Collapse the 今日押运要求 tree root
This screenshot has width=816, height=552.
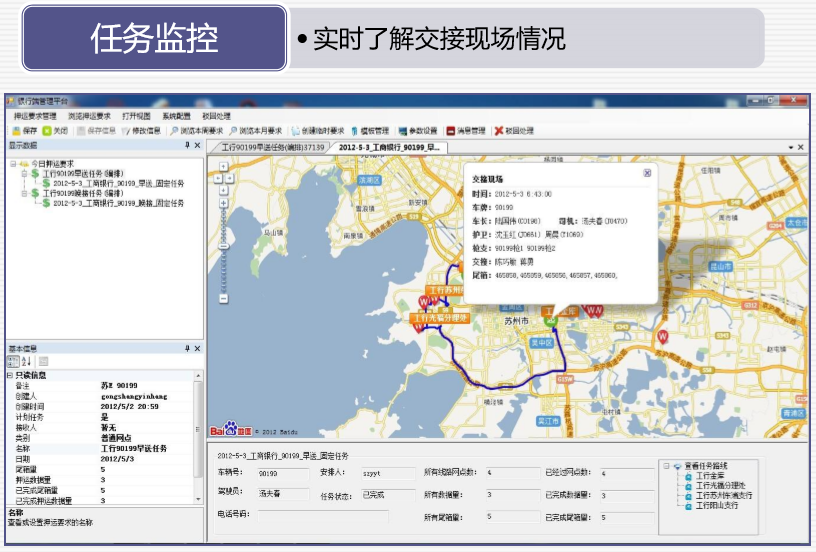[x=13, y=163]
